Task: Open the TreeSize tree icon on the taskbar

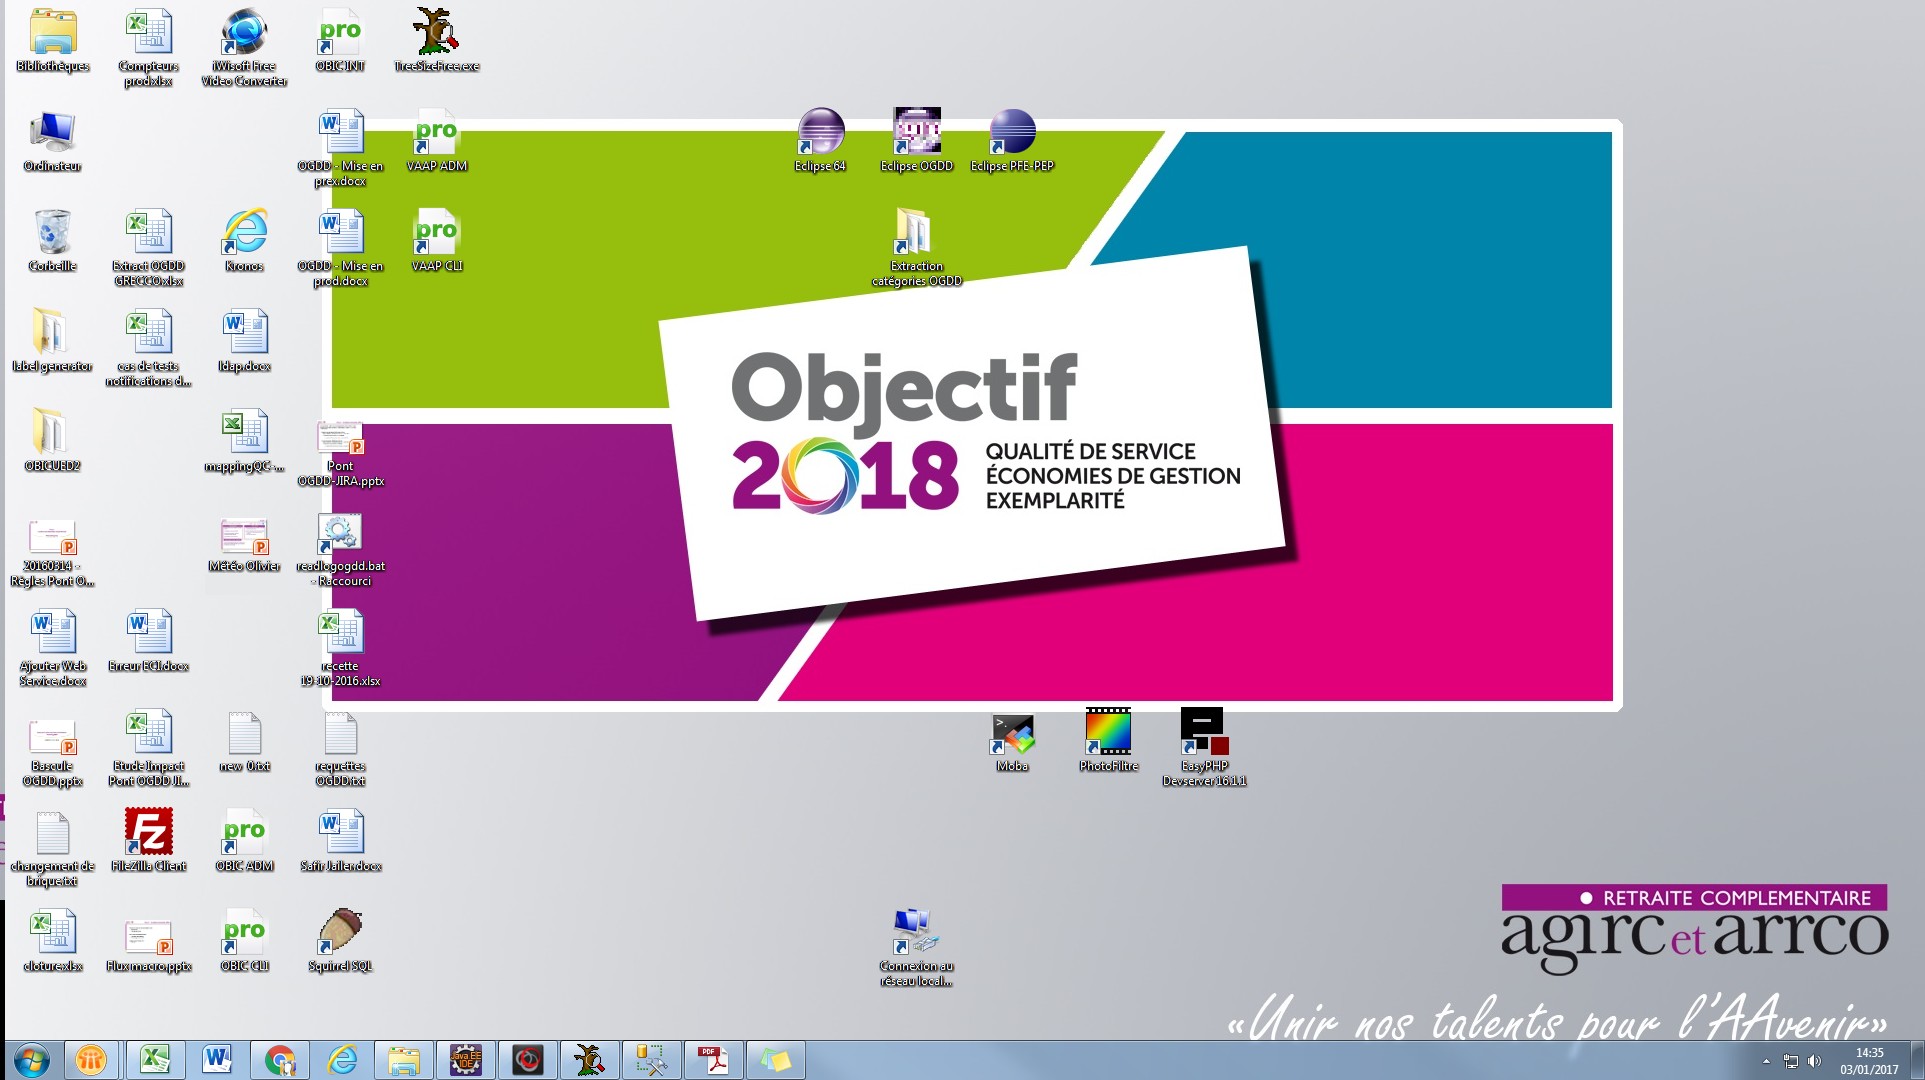Action: pos(589,1060)
